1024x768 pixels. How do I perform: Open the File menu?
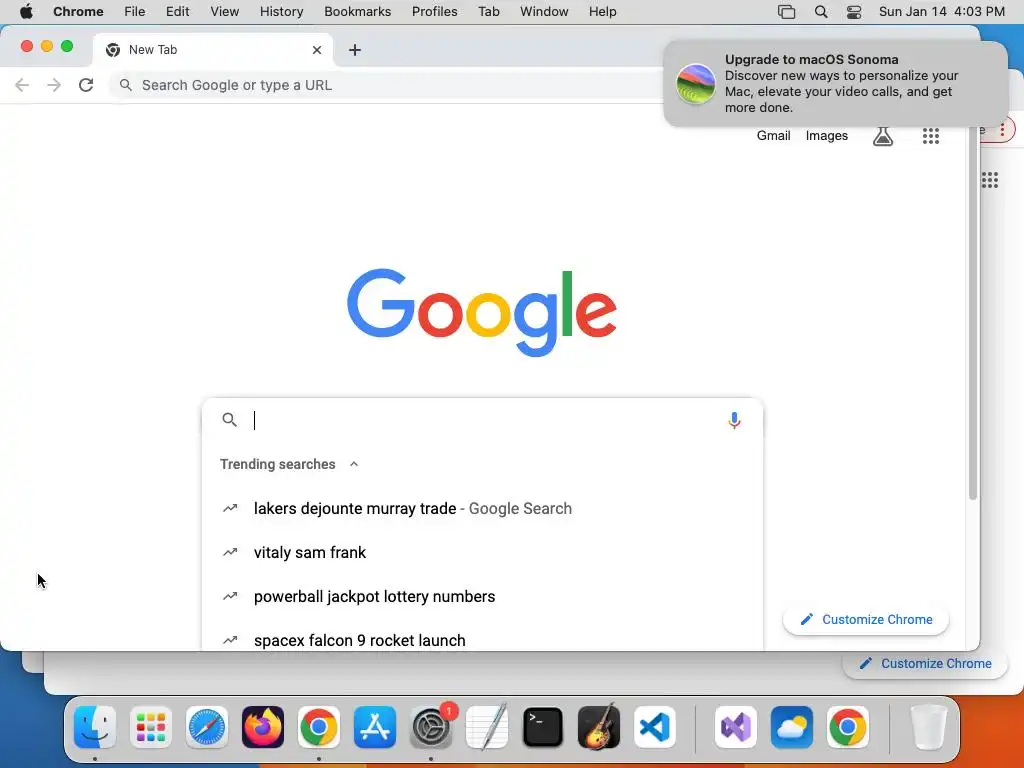point(135,12)
